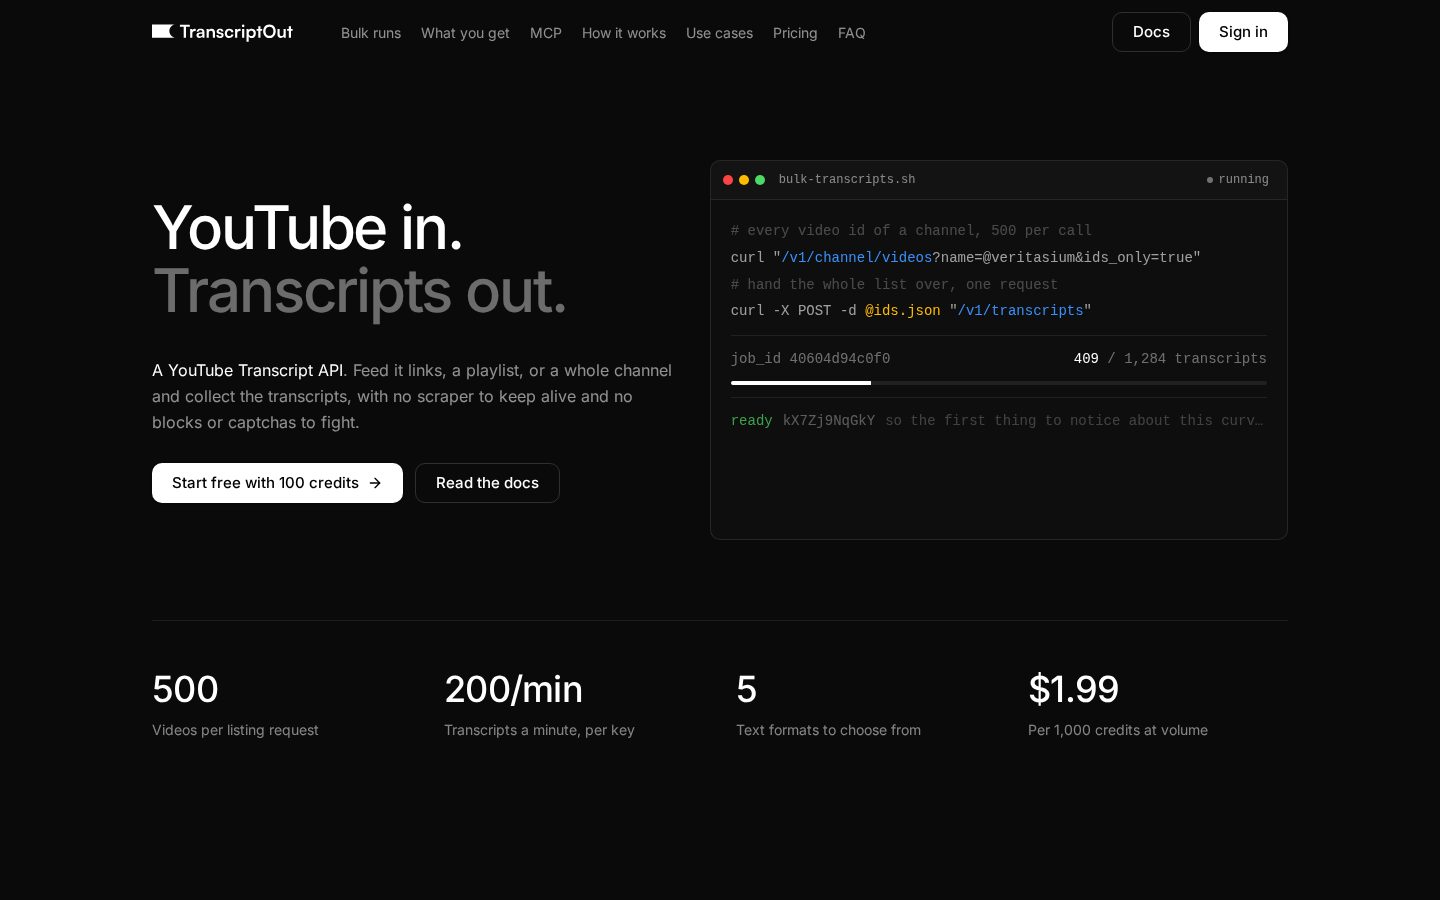Click the red dot in terminal header

[728, 180]
